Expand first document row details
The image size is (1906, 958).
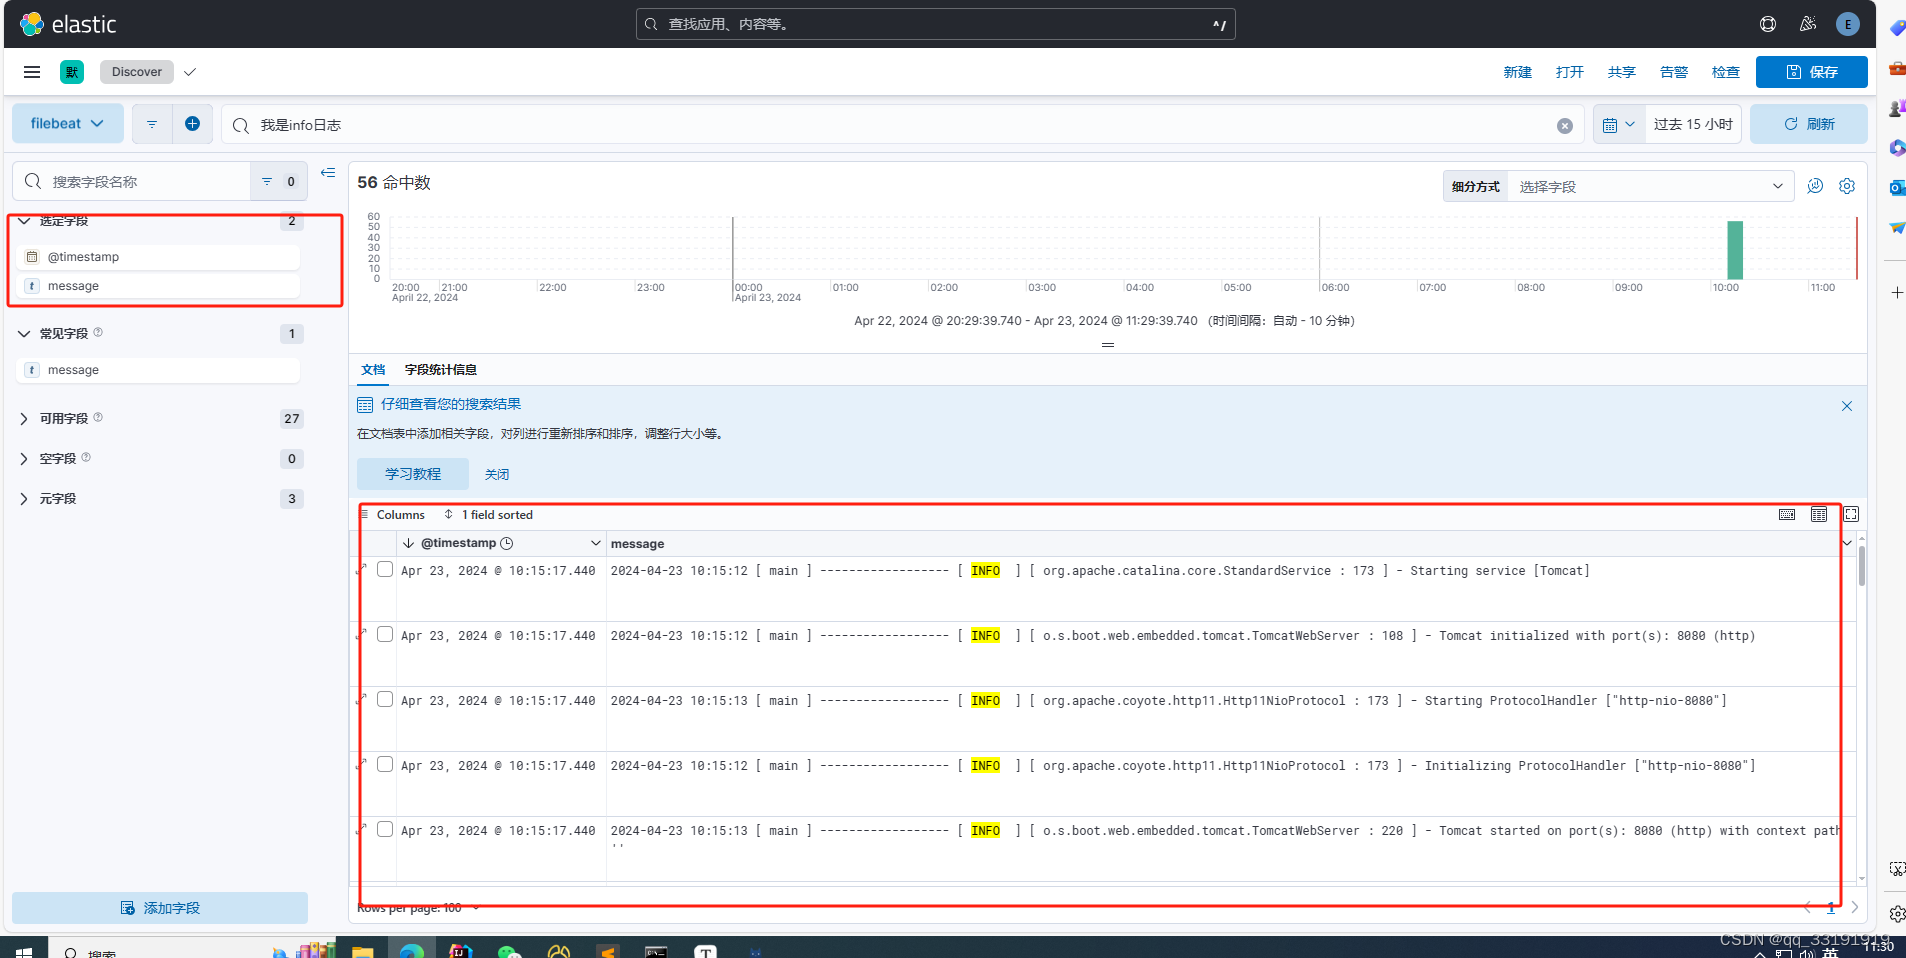[x=361, y=570]
